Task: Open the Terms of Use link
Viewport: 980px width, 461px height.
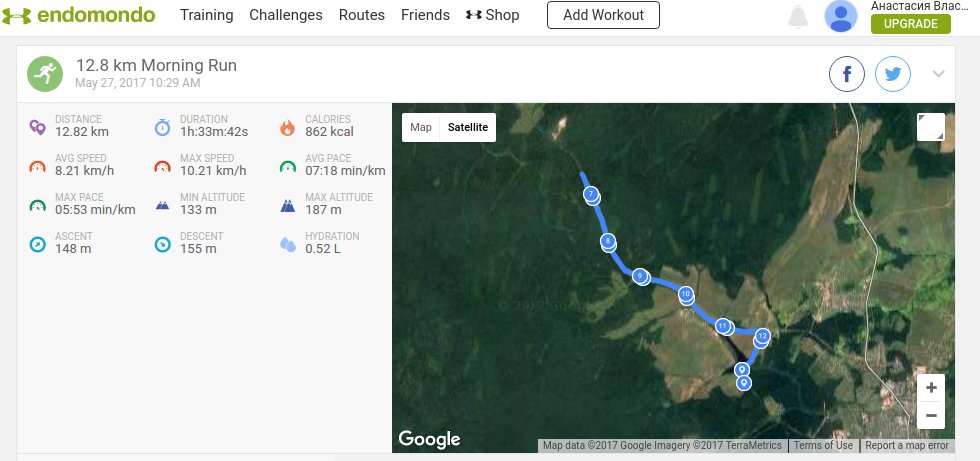Action: (x=823, y=446)
